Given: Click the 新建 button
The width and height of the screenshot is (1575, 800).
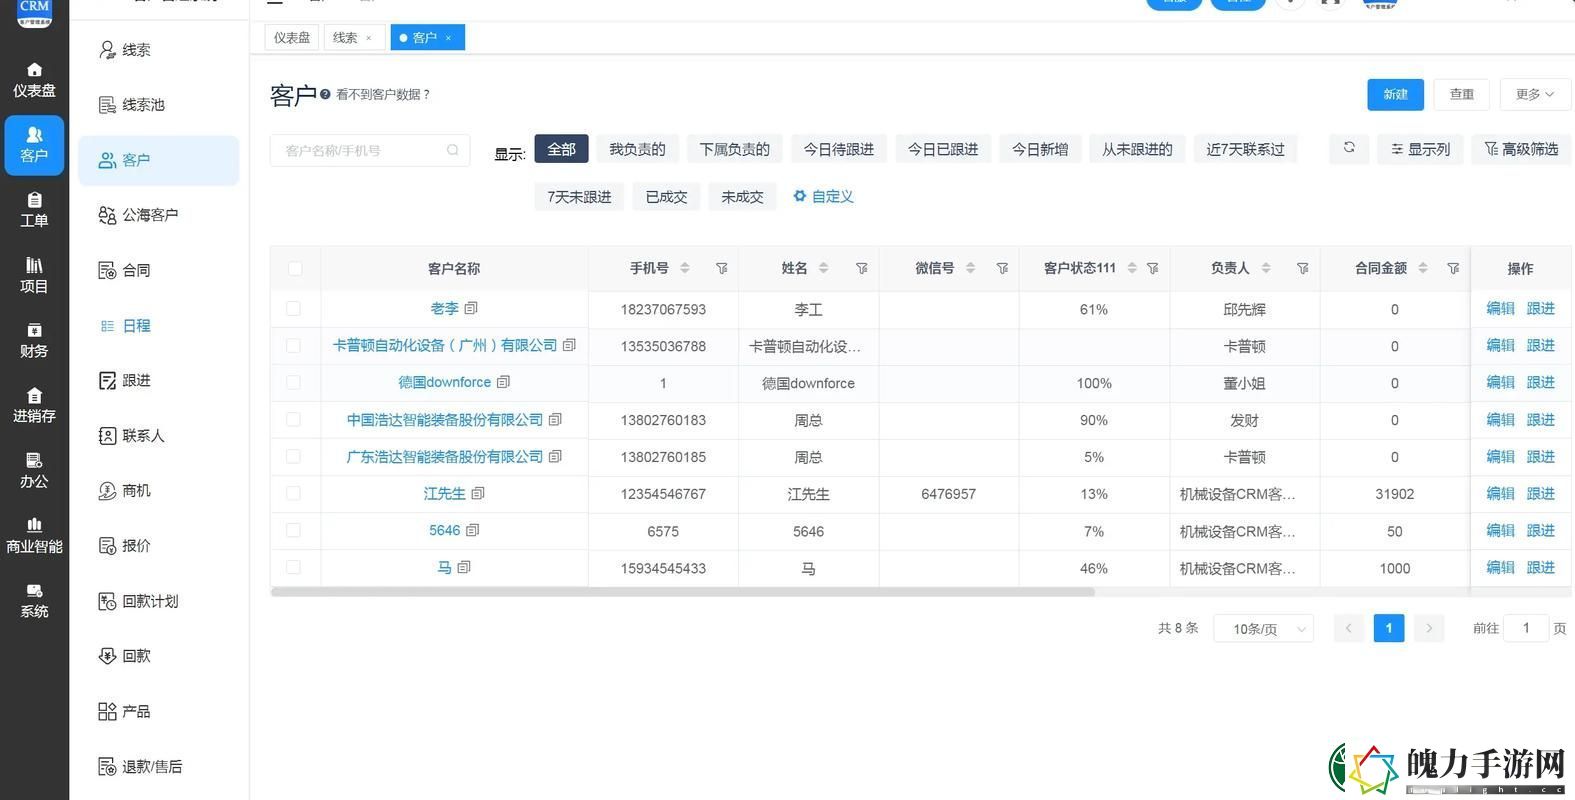Looking at the screenshot, I should point(1395,94).
